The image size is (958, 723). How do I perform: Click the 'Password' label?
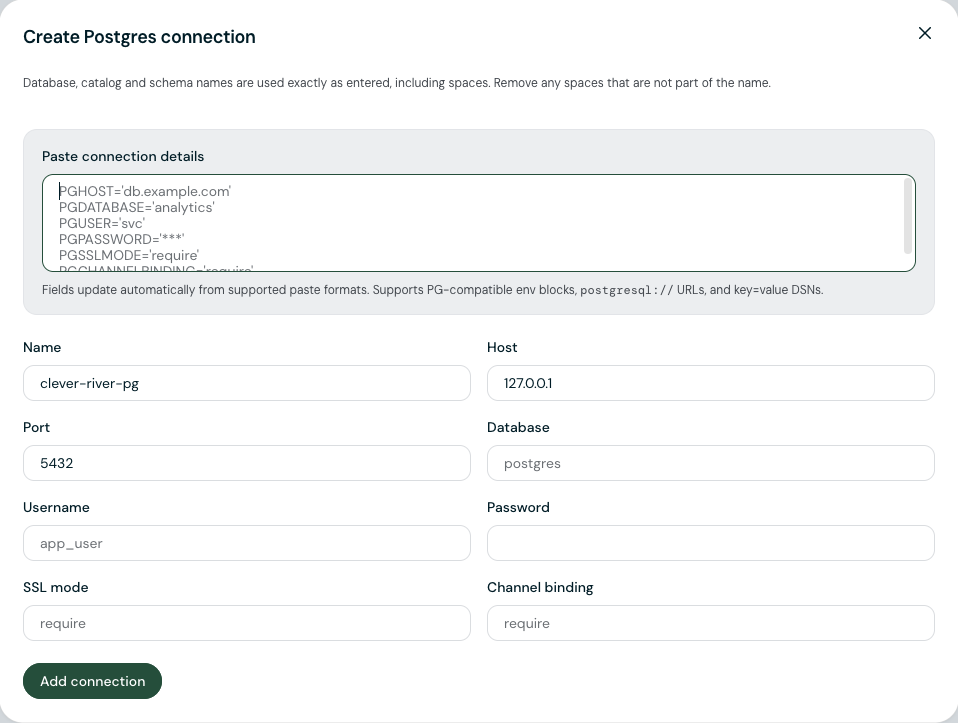point(518,507)
